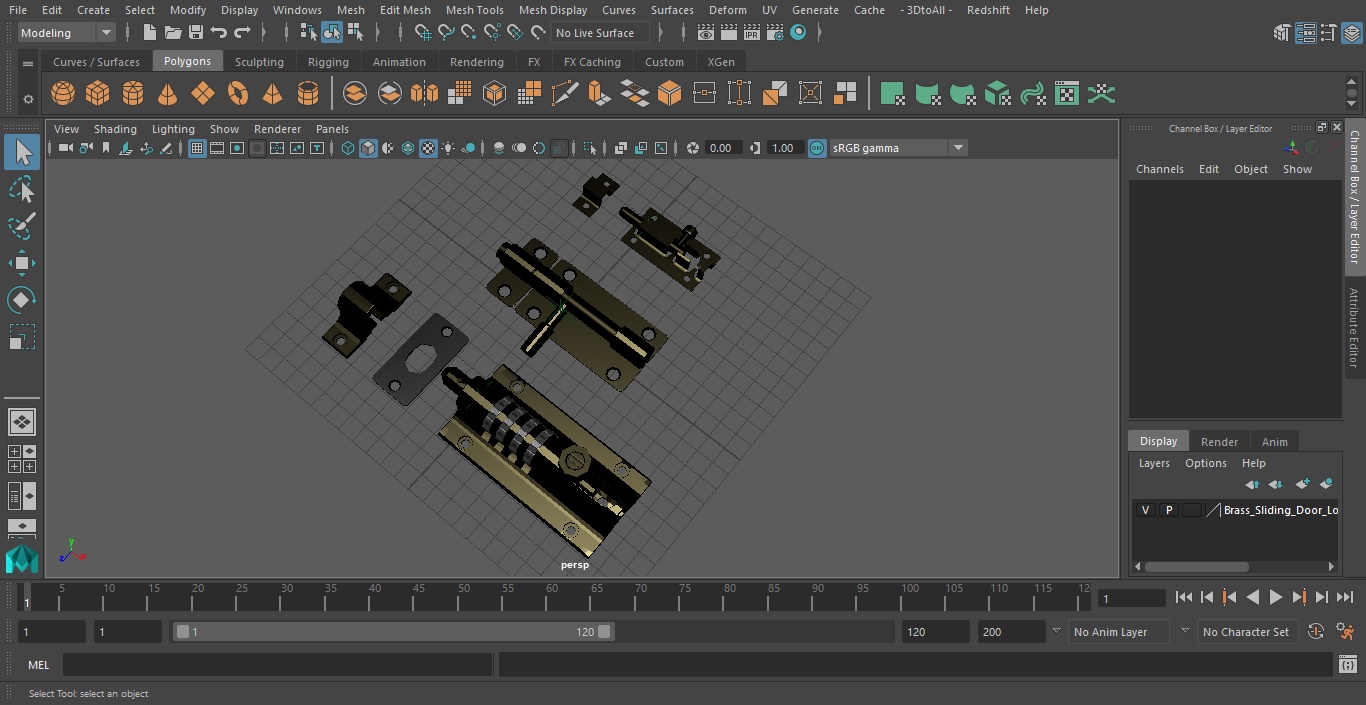Click the New scene icon

150,33
